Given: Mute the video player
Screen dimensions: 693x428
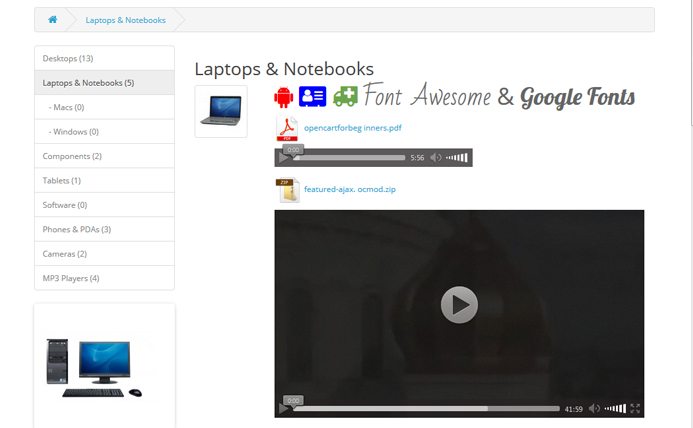Looking at the screenshot, I should pyautogui.click(x=594, y=409).
